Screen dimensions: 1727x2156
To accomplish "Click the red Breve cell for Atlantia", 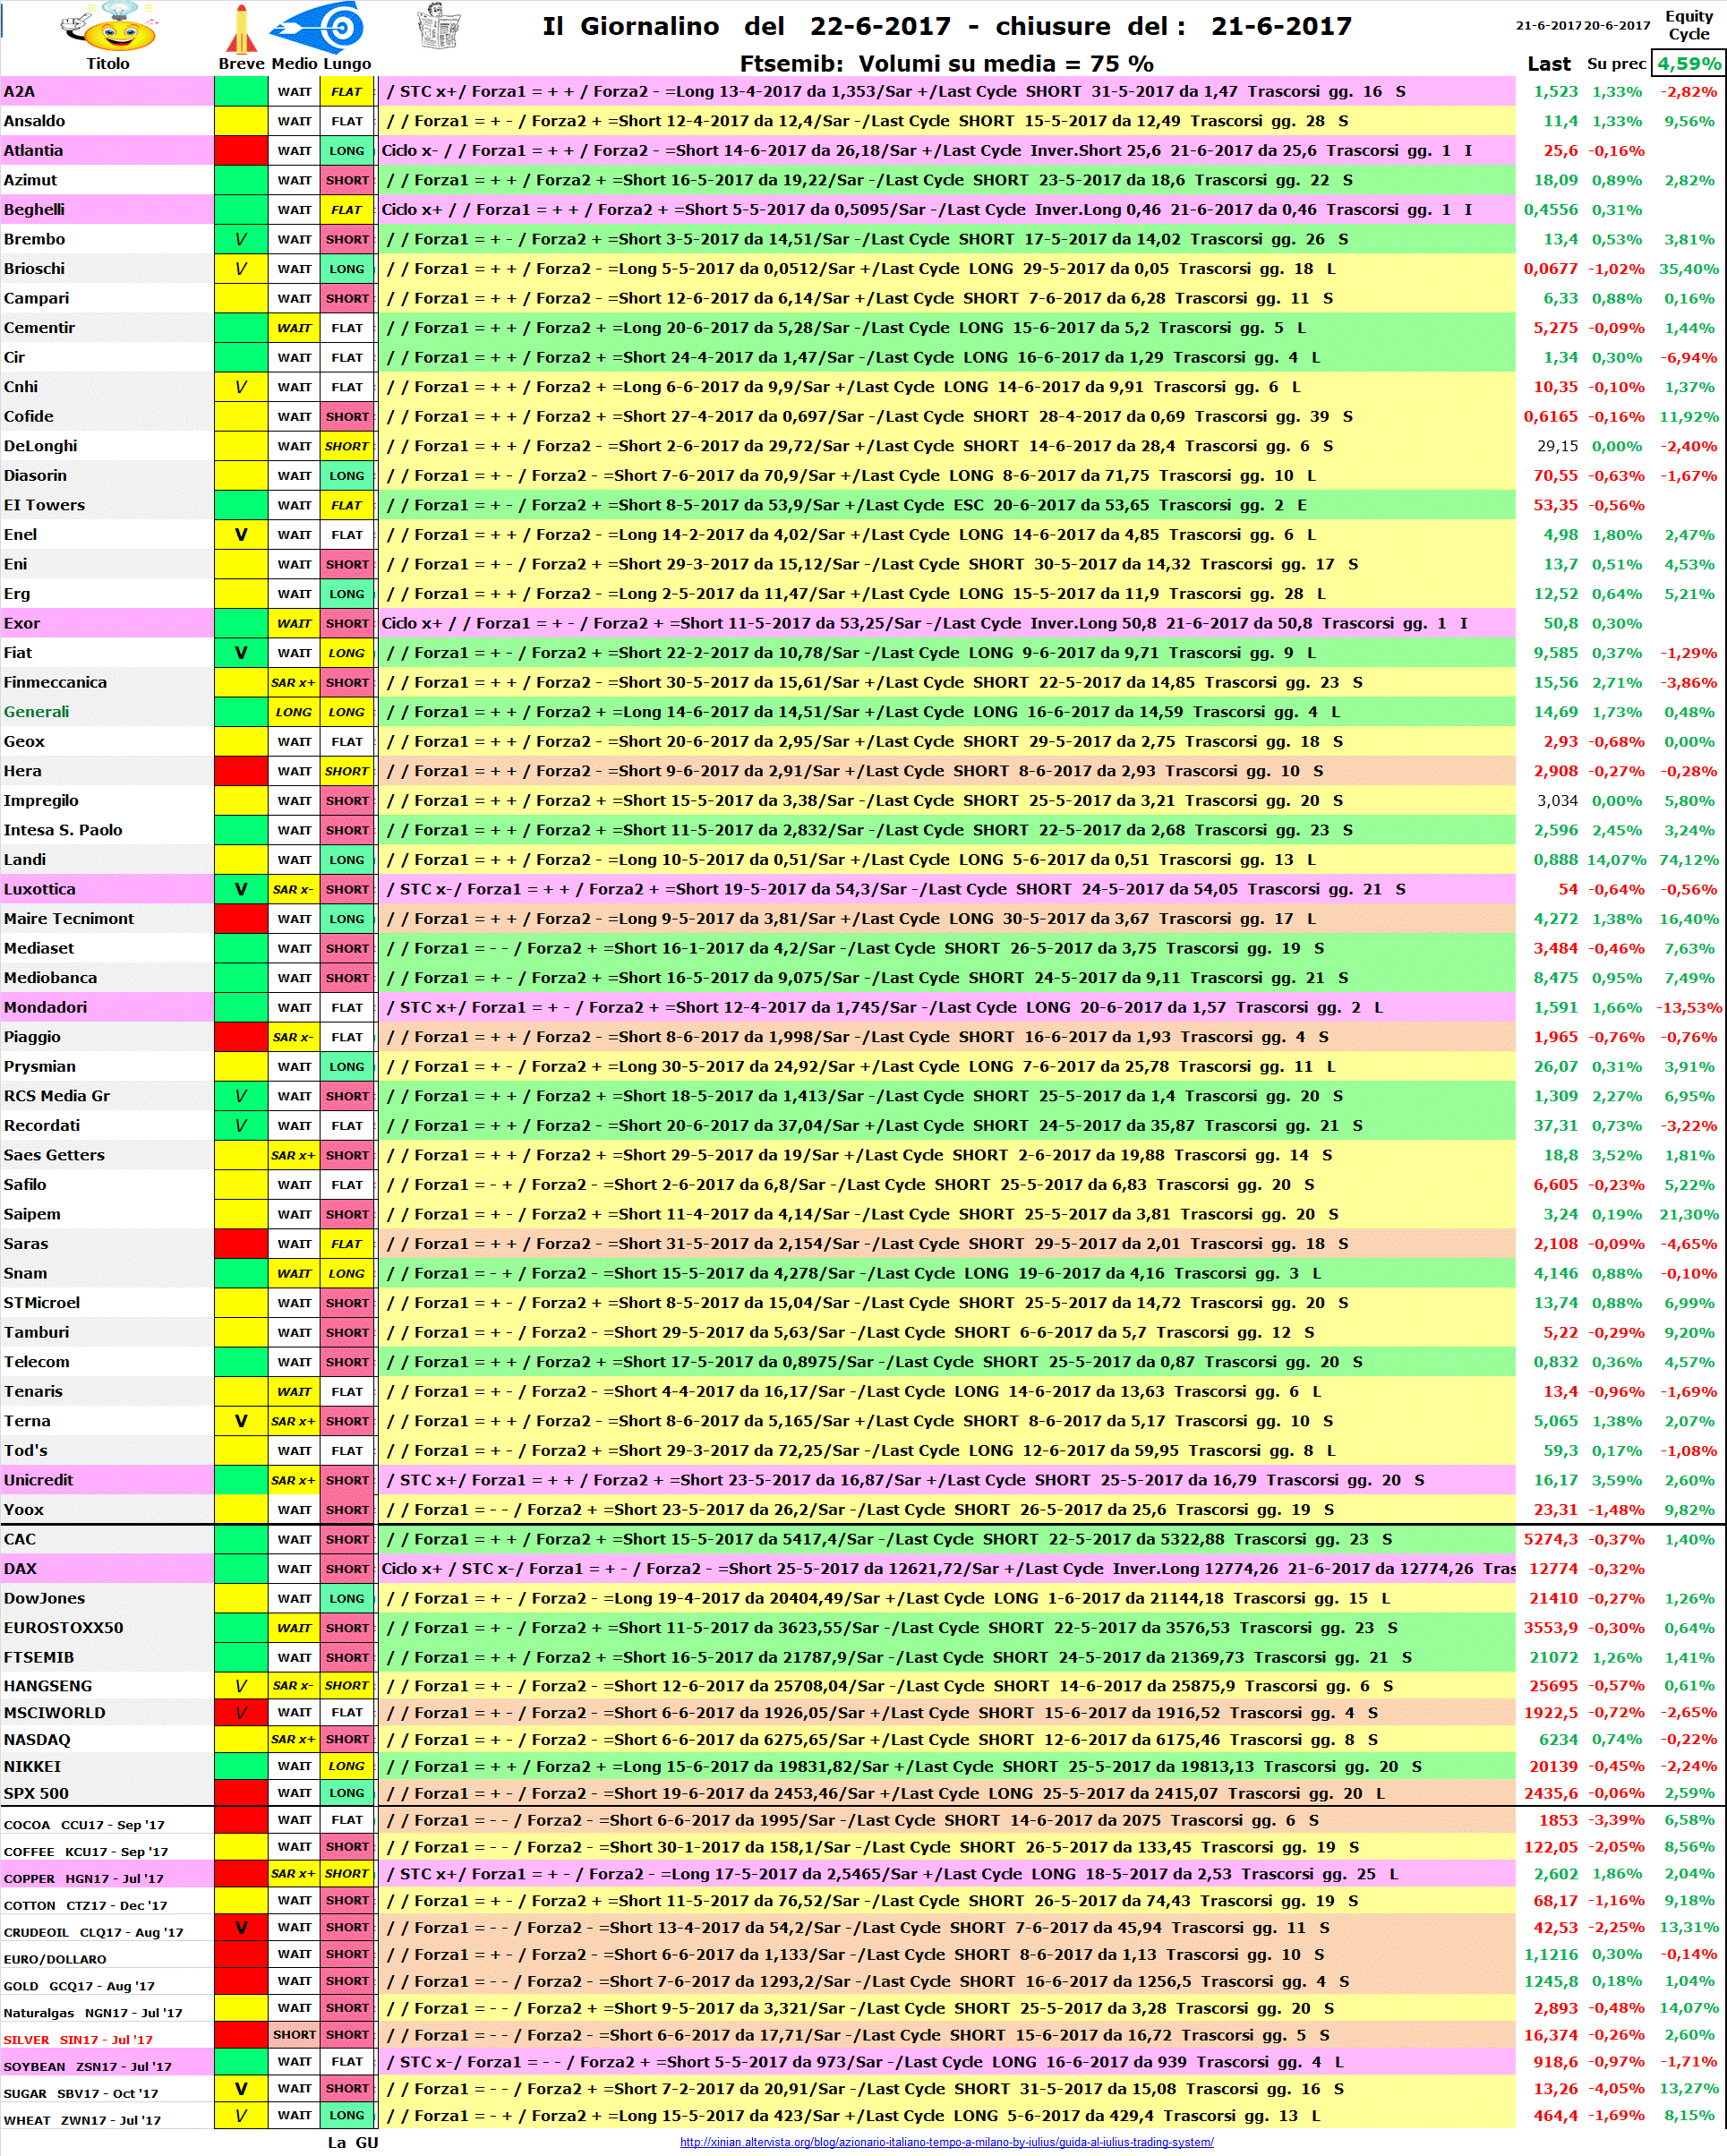I will coord(240,151).
